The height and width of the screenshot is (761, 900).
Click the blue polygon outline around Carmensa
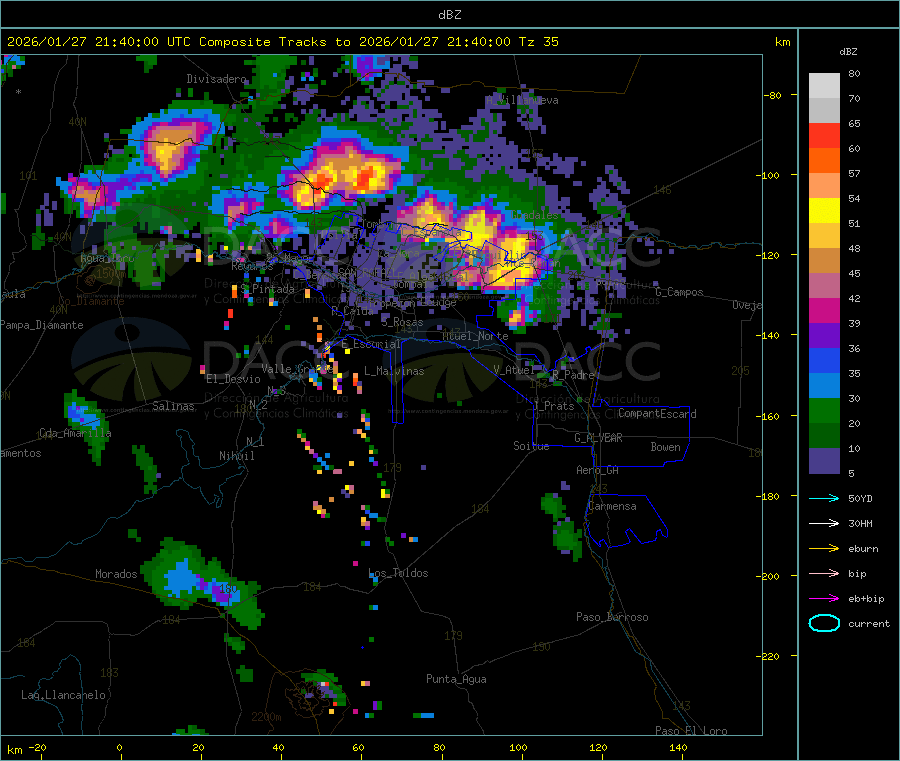click(x=626, y=519)
